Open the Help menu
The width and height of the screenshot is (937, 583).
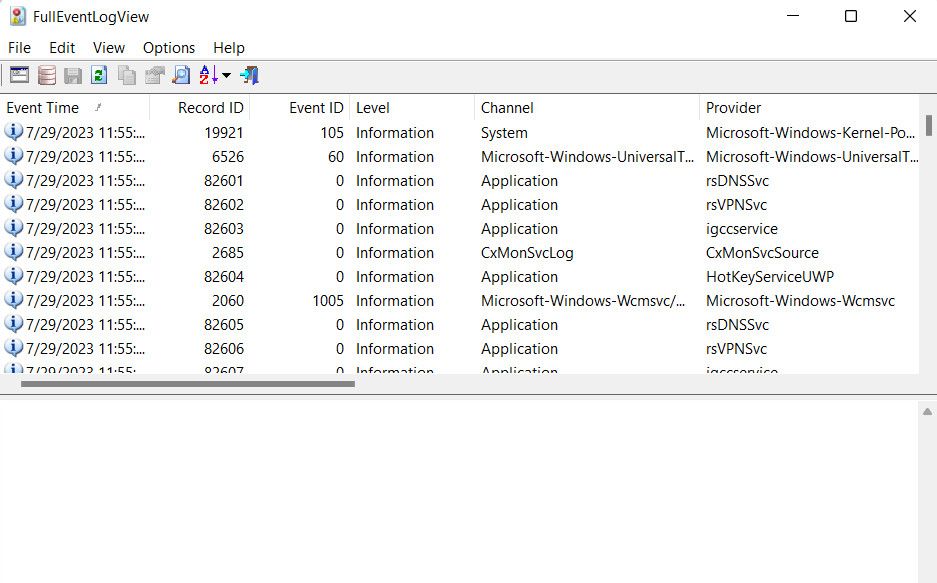pos(228,47)
